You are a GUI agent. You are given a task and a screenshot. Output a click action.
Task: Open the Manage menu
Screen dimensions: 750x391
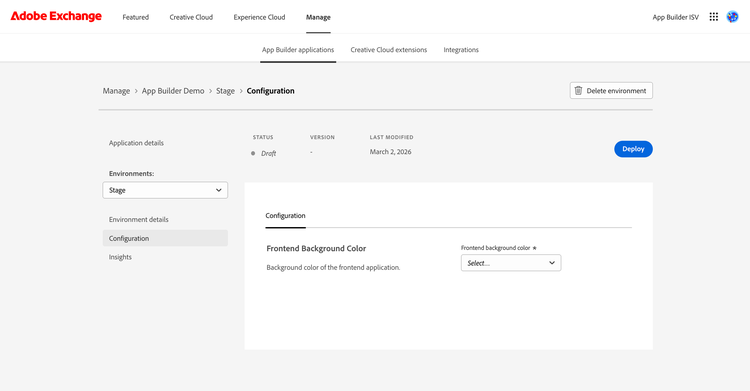tap(318, 17)
